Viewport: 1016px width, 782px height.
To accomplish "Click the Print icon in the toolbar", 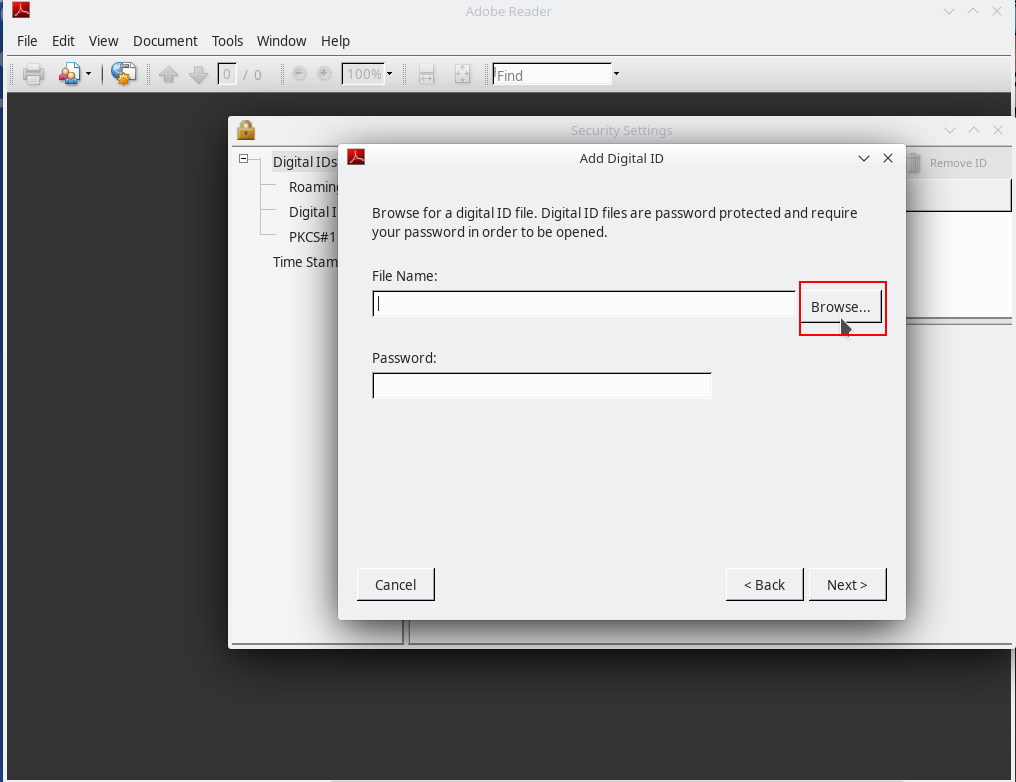I will 34,75.
